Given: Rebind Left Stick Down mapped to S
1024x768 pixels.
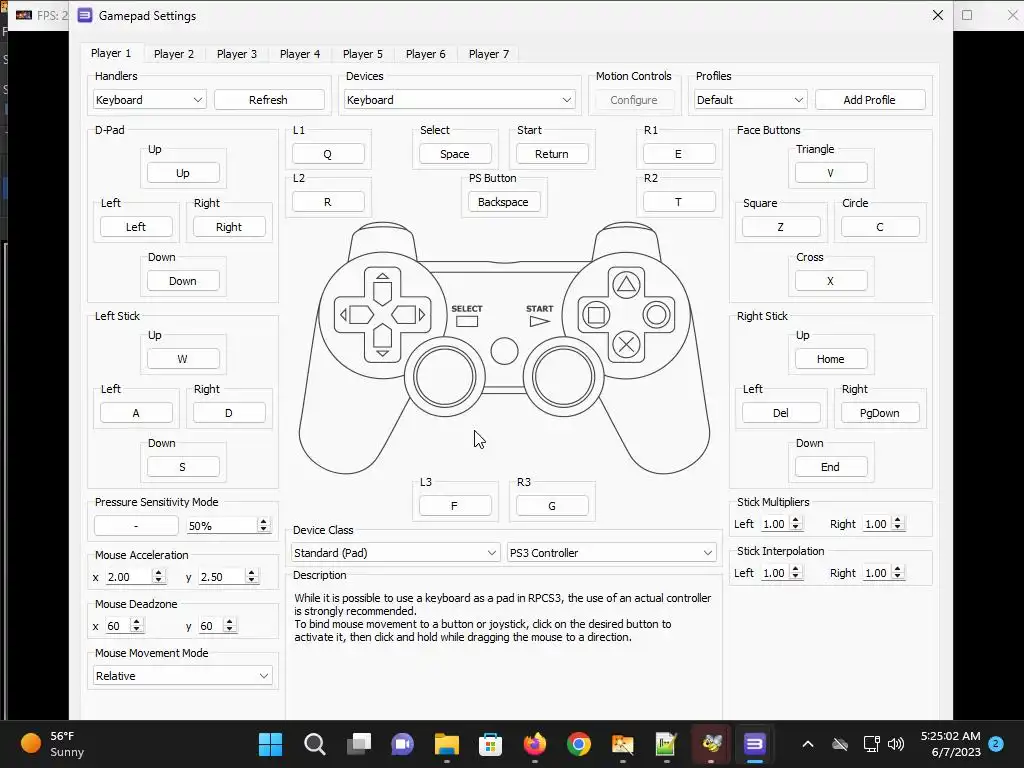Looking at the screenshot, I should tap(183, 467).
